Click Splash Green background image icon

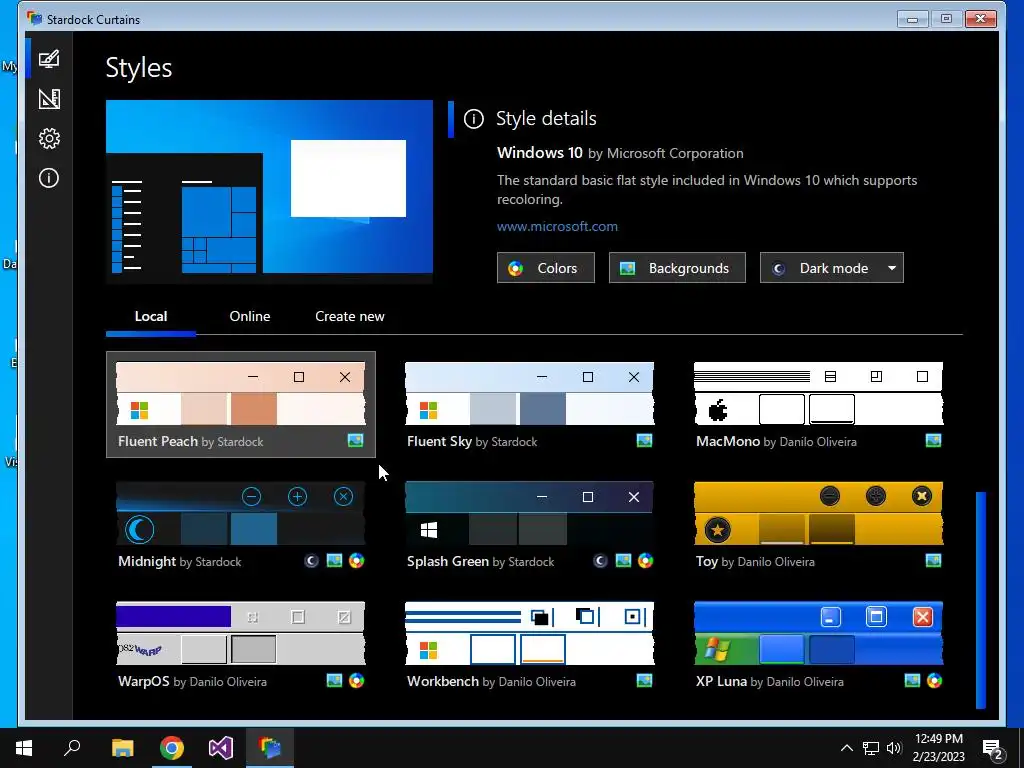click(624, 561)
